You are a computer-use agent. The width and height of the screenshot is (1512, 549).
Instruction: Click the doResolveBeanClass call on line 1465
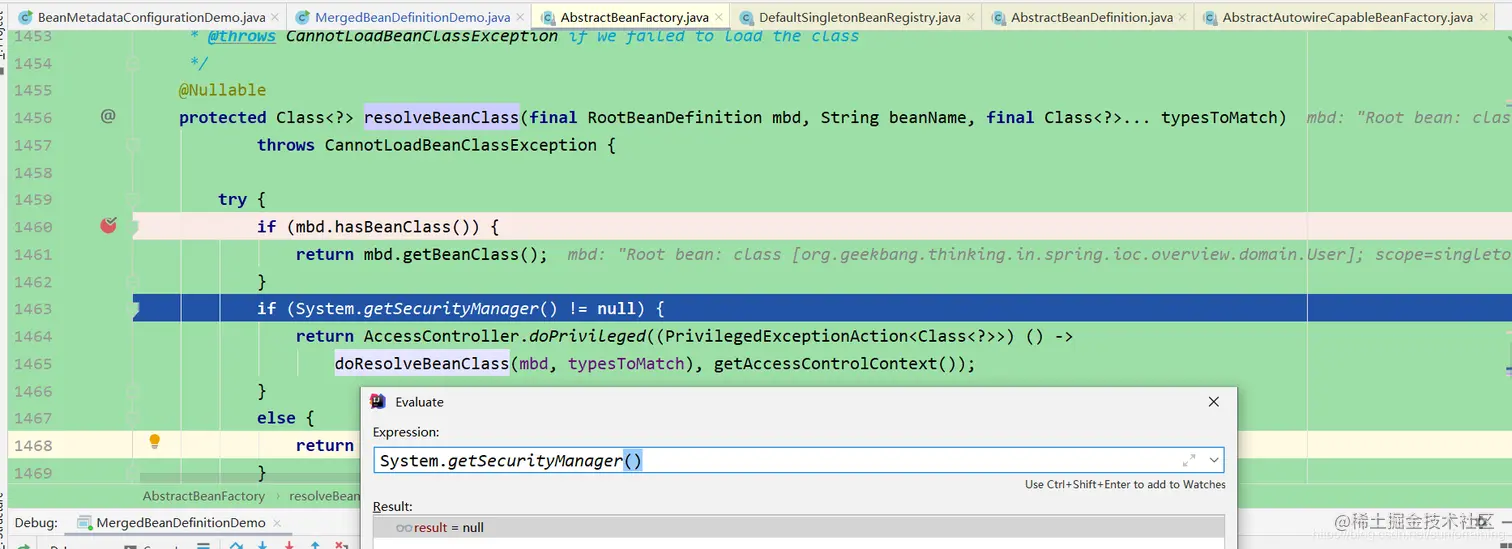[422, 364]
